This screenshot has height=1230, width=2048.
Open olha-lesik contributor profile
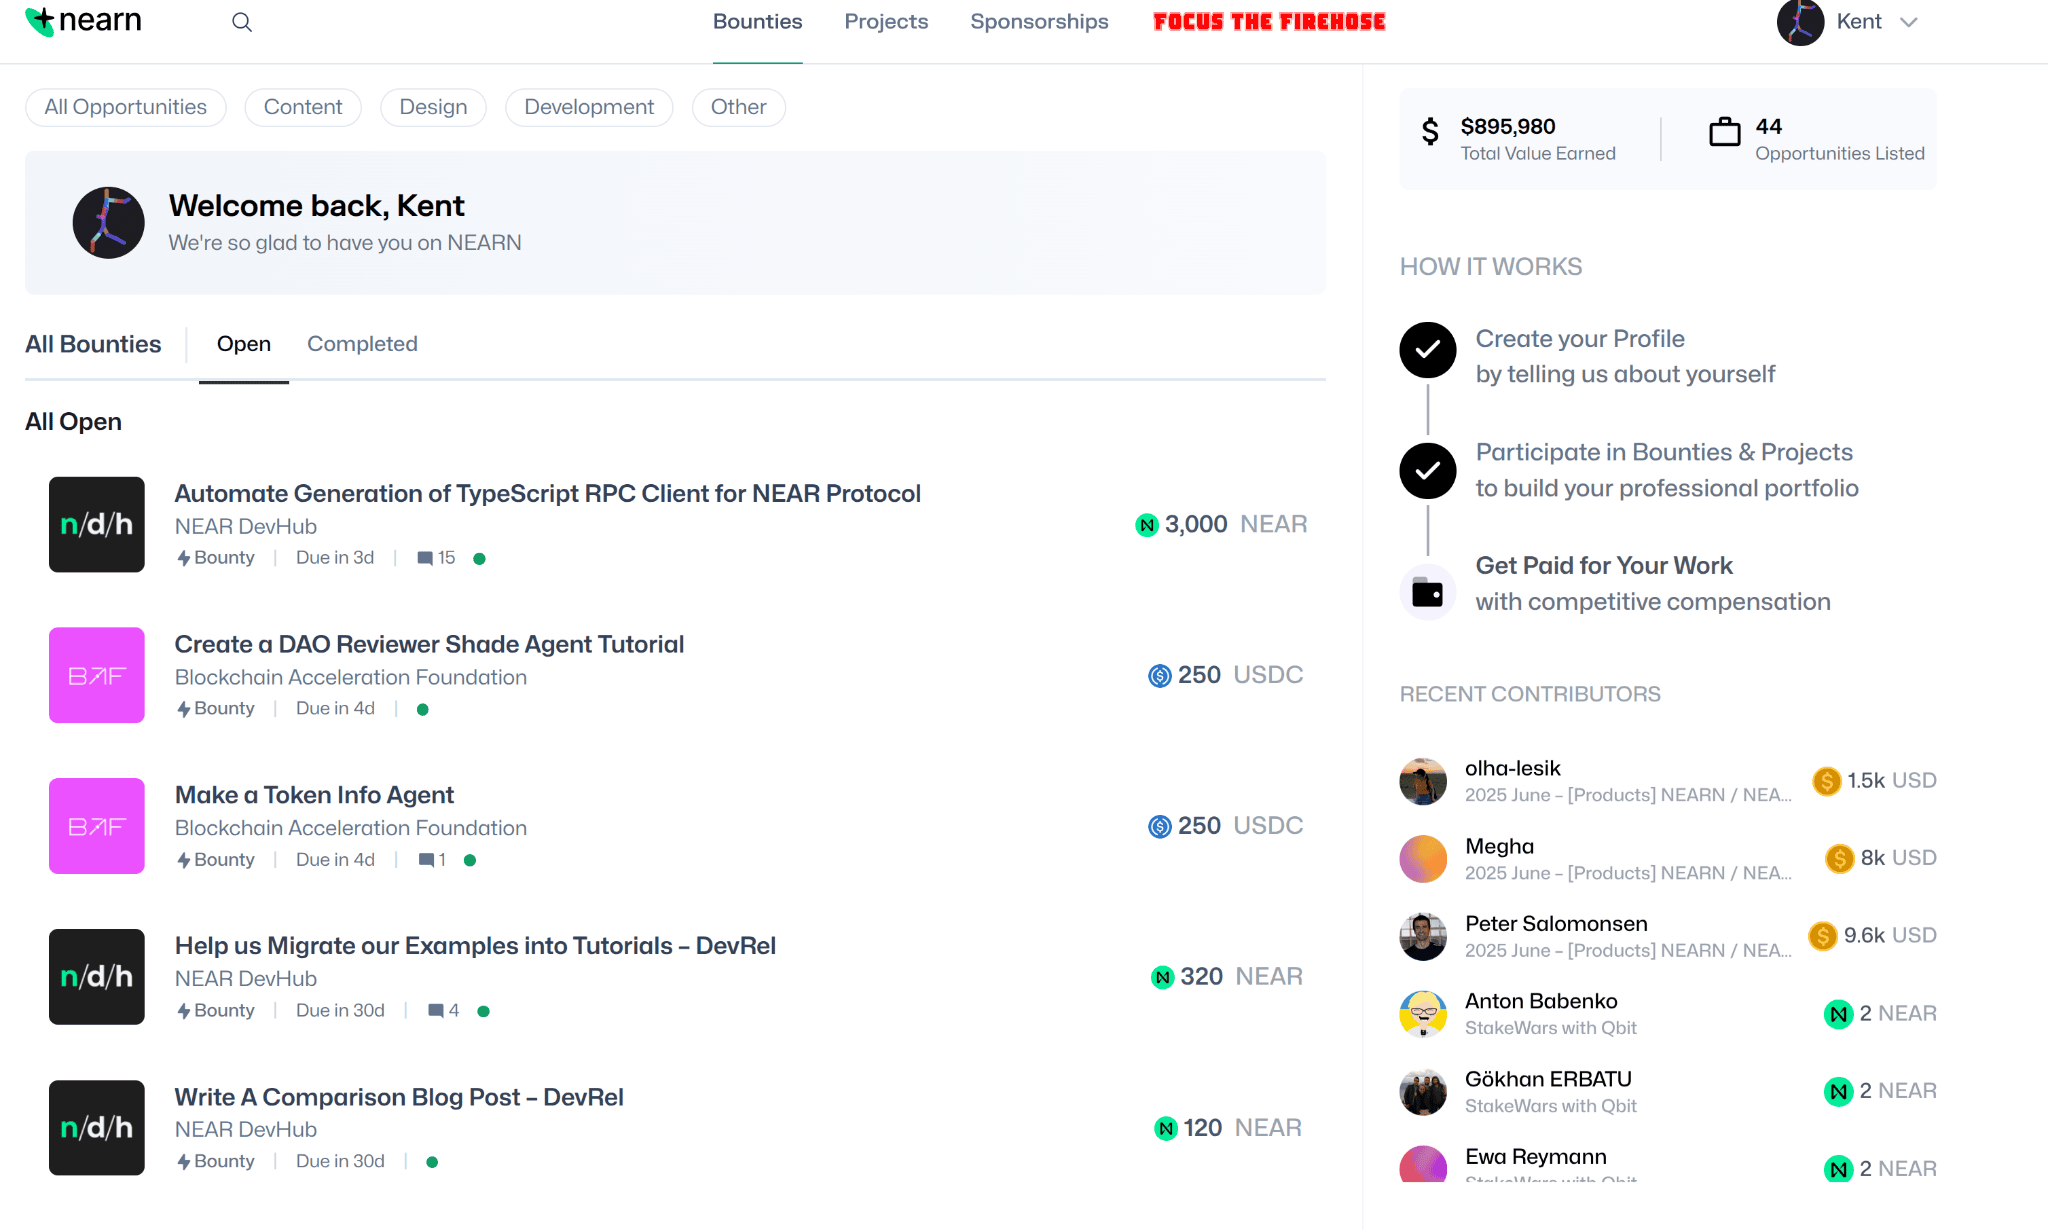pos(1512,768)
